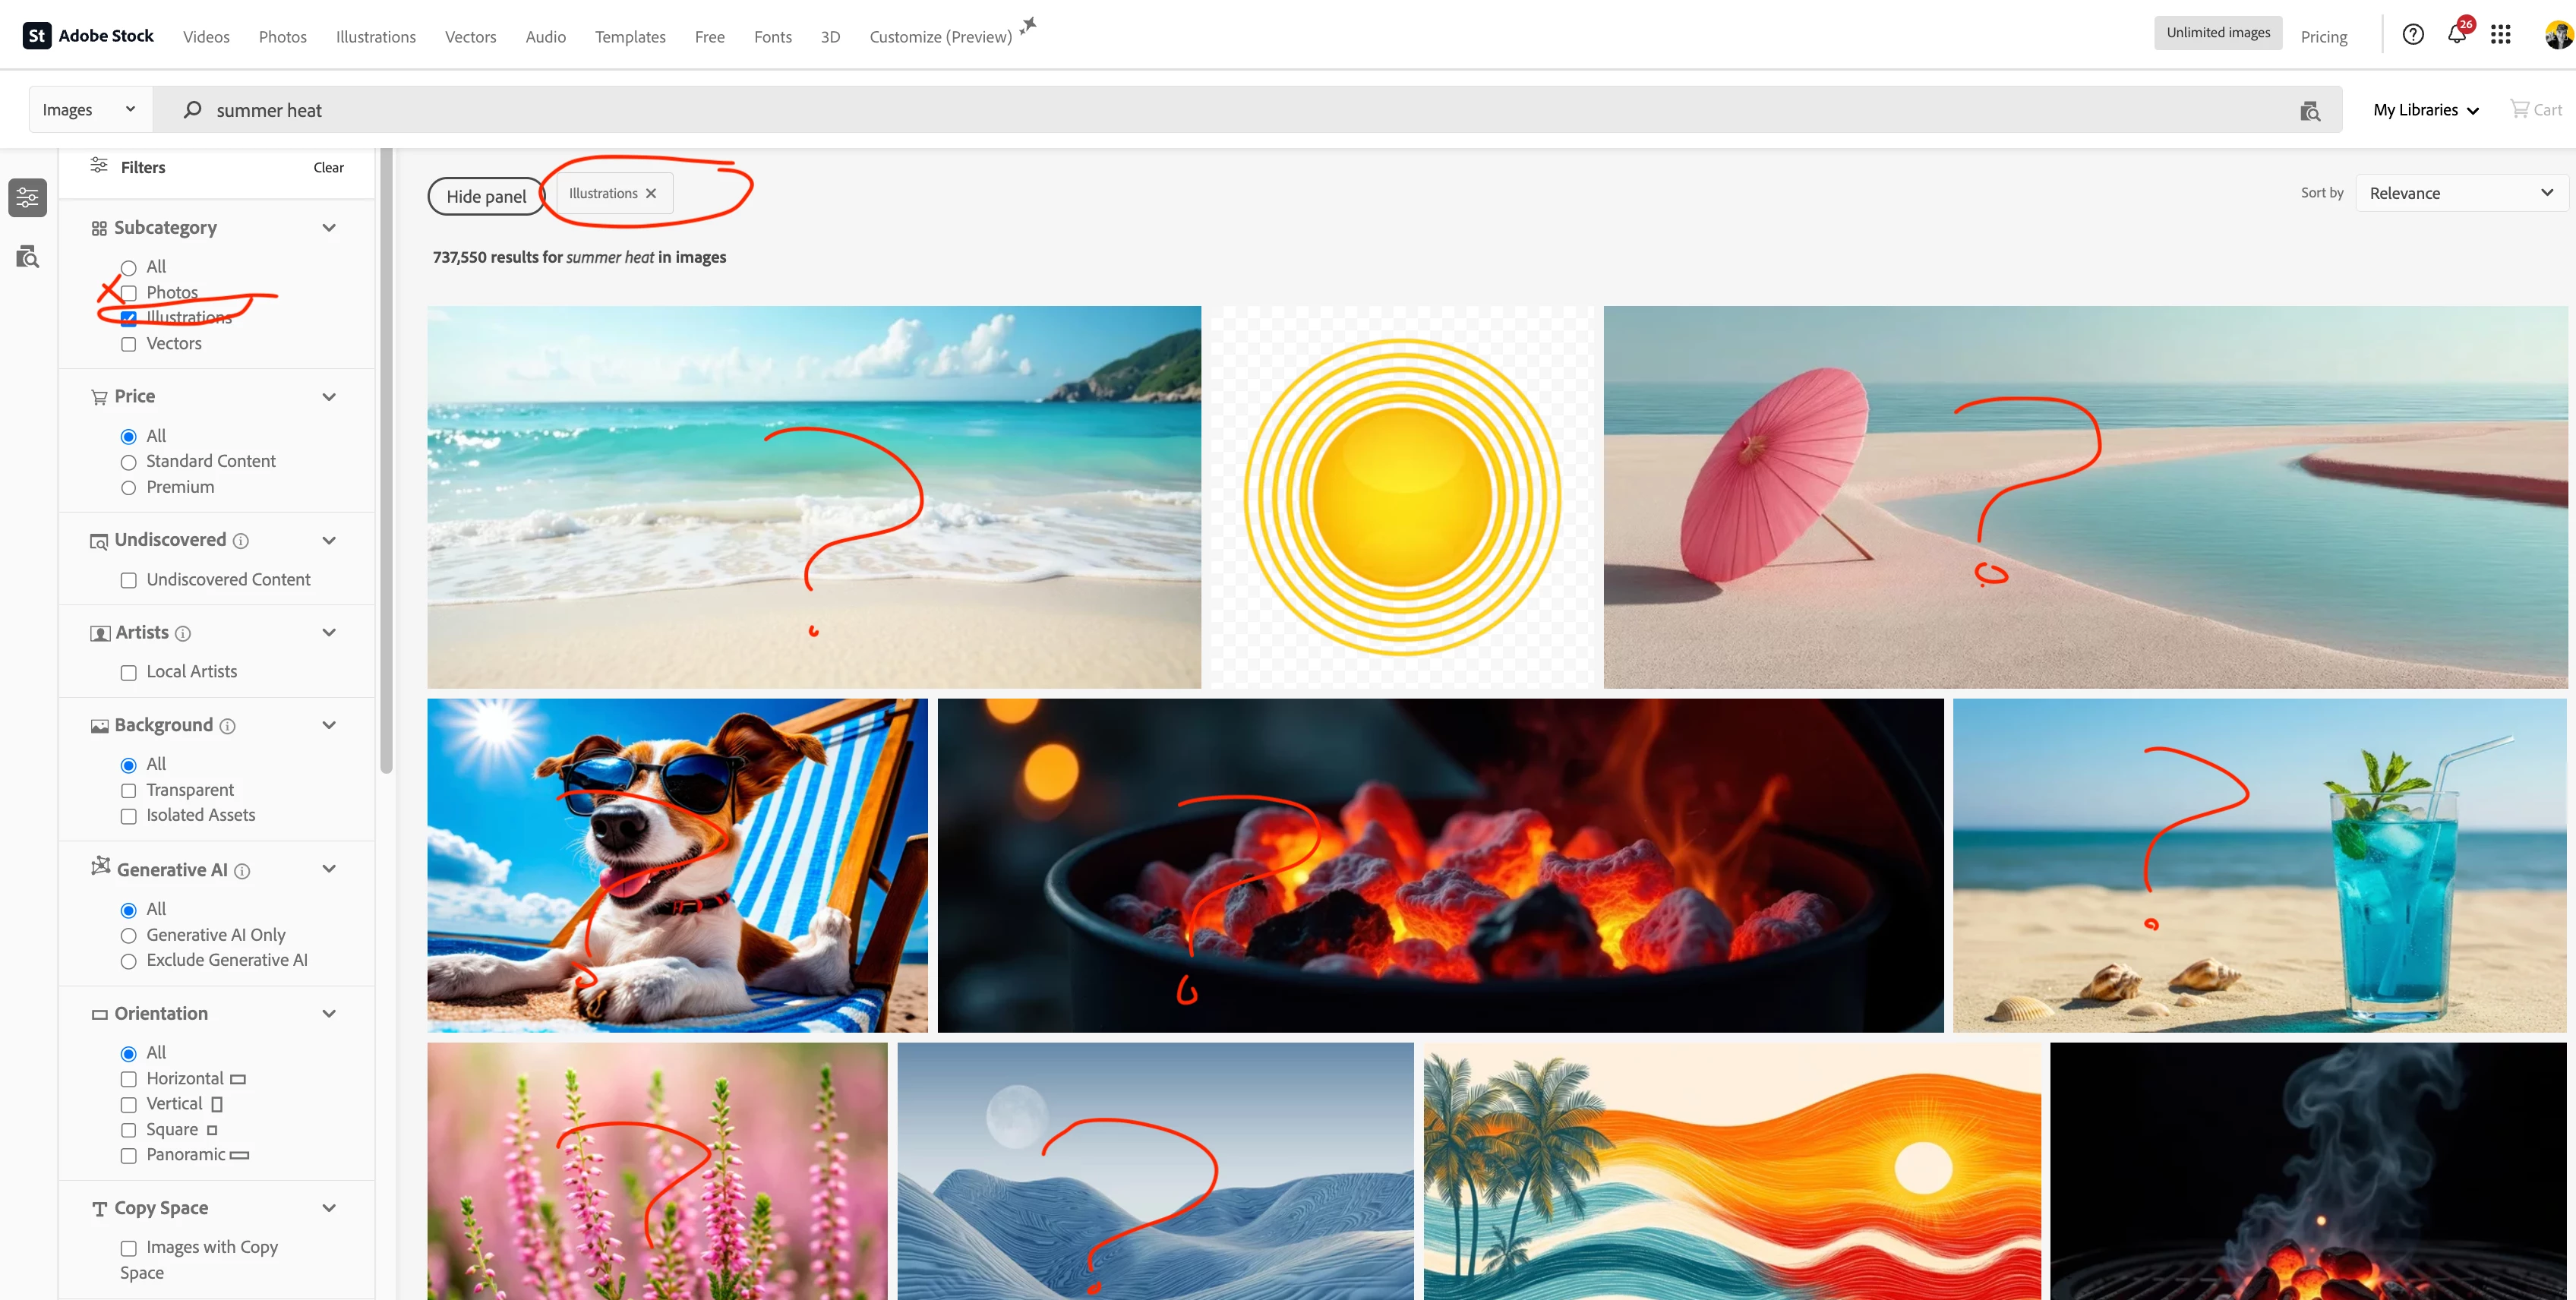This screenshot has width=2576, height=1300.
Task: Open the Templates menu item
Action: pyautogui.click(x=629, y=37)
